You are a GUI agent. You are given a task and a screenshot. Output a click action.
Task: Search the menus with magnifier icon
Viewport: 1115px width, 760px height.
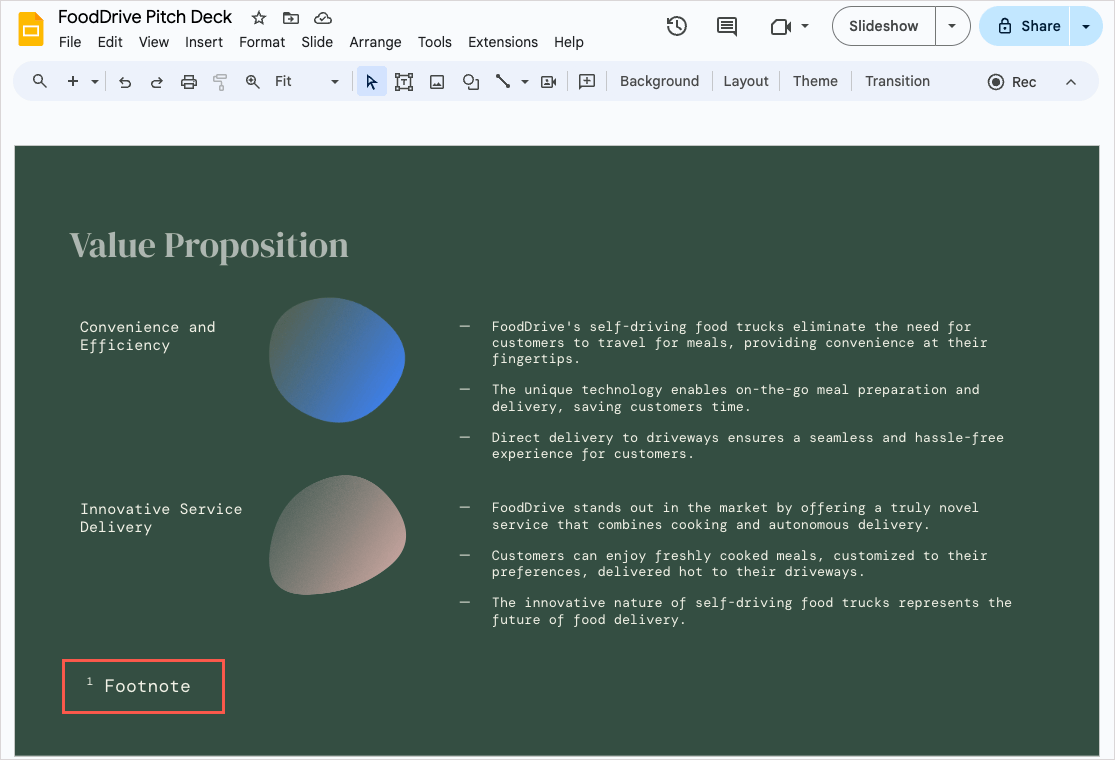click(40, 81)
